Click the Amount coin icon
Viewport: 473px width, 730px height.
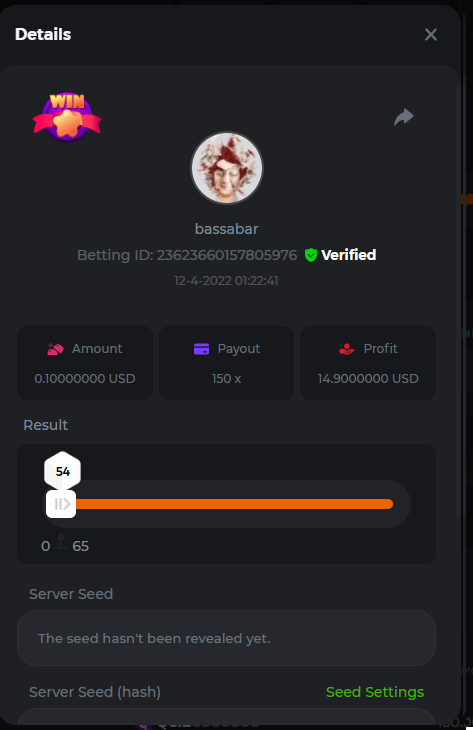click(x=55, y=349)
